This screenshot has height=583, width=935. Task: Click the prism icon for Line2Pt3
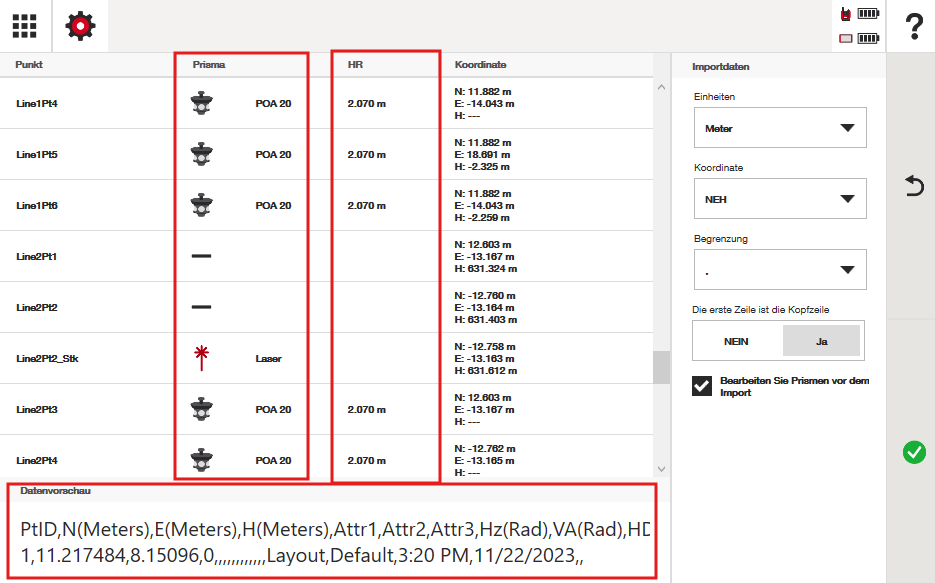(x=202, y=410)
